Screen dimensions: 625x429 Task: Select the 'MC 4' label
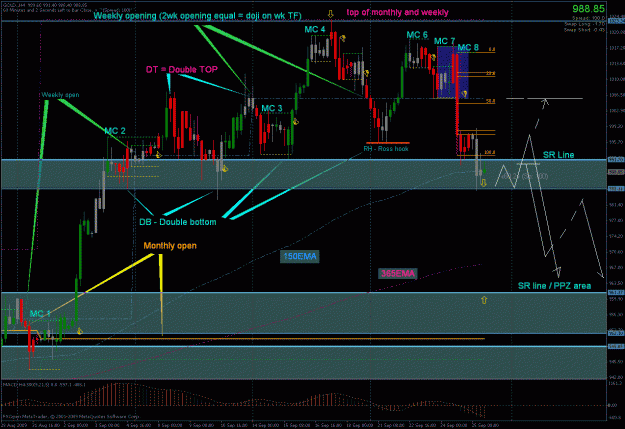point(315,30)
